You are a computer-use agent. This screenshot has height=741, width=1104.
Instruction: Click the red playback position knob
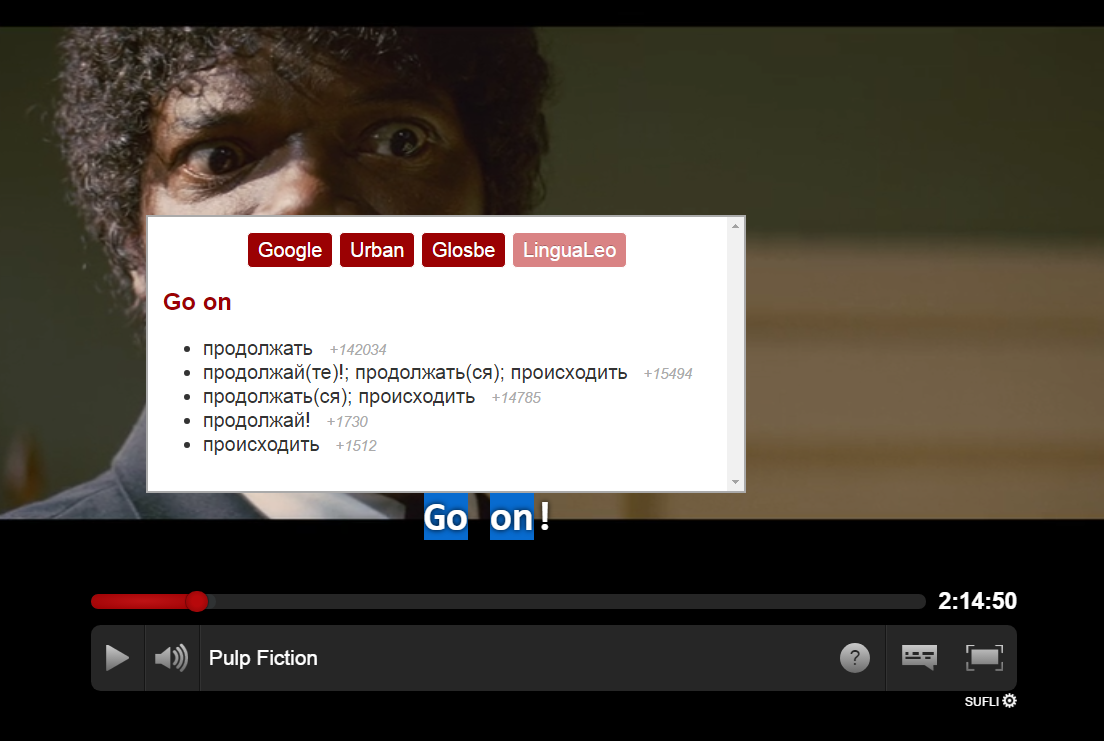pyautogui.click(x=197, y=602)
